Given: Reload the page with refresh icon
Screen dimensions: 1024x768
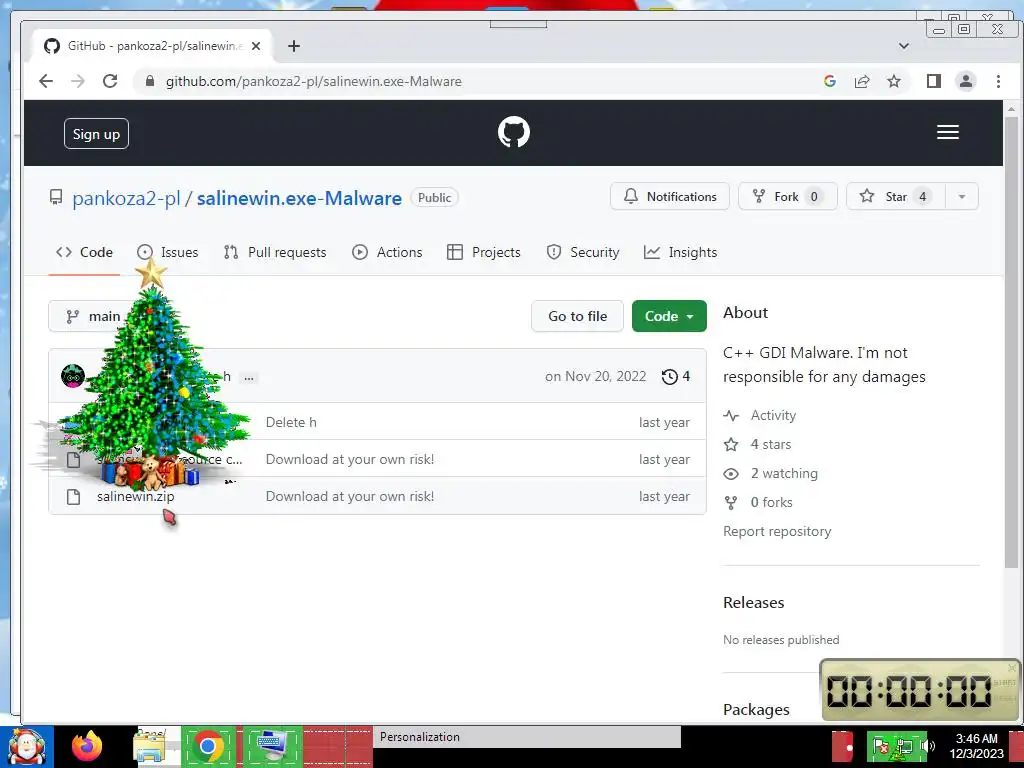Looking at the screenshot, I should coord(110,81).
